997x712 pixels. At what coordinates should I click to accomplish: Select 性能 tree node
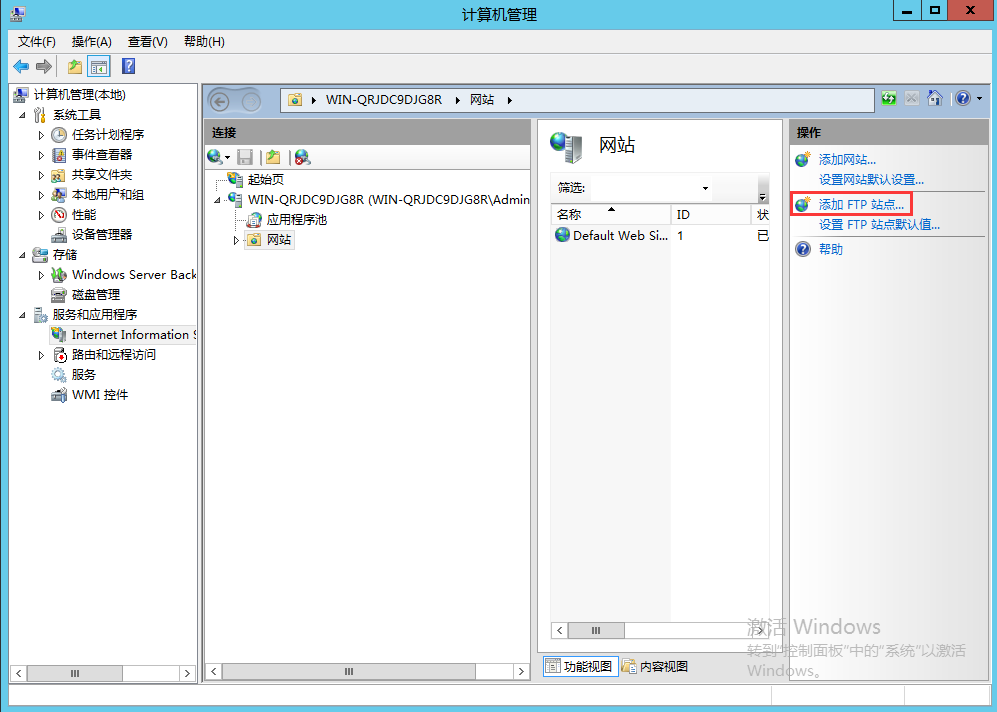84,215
